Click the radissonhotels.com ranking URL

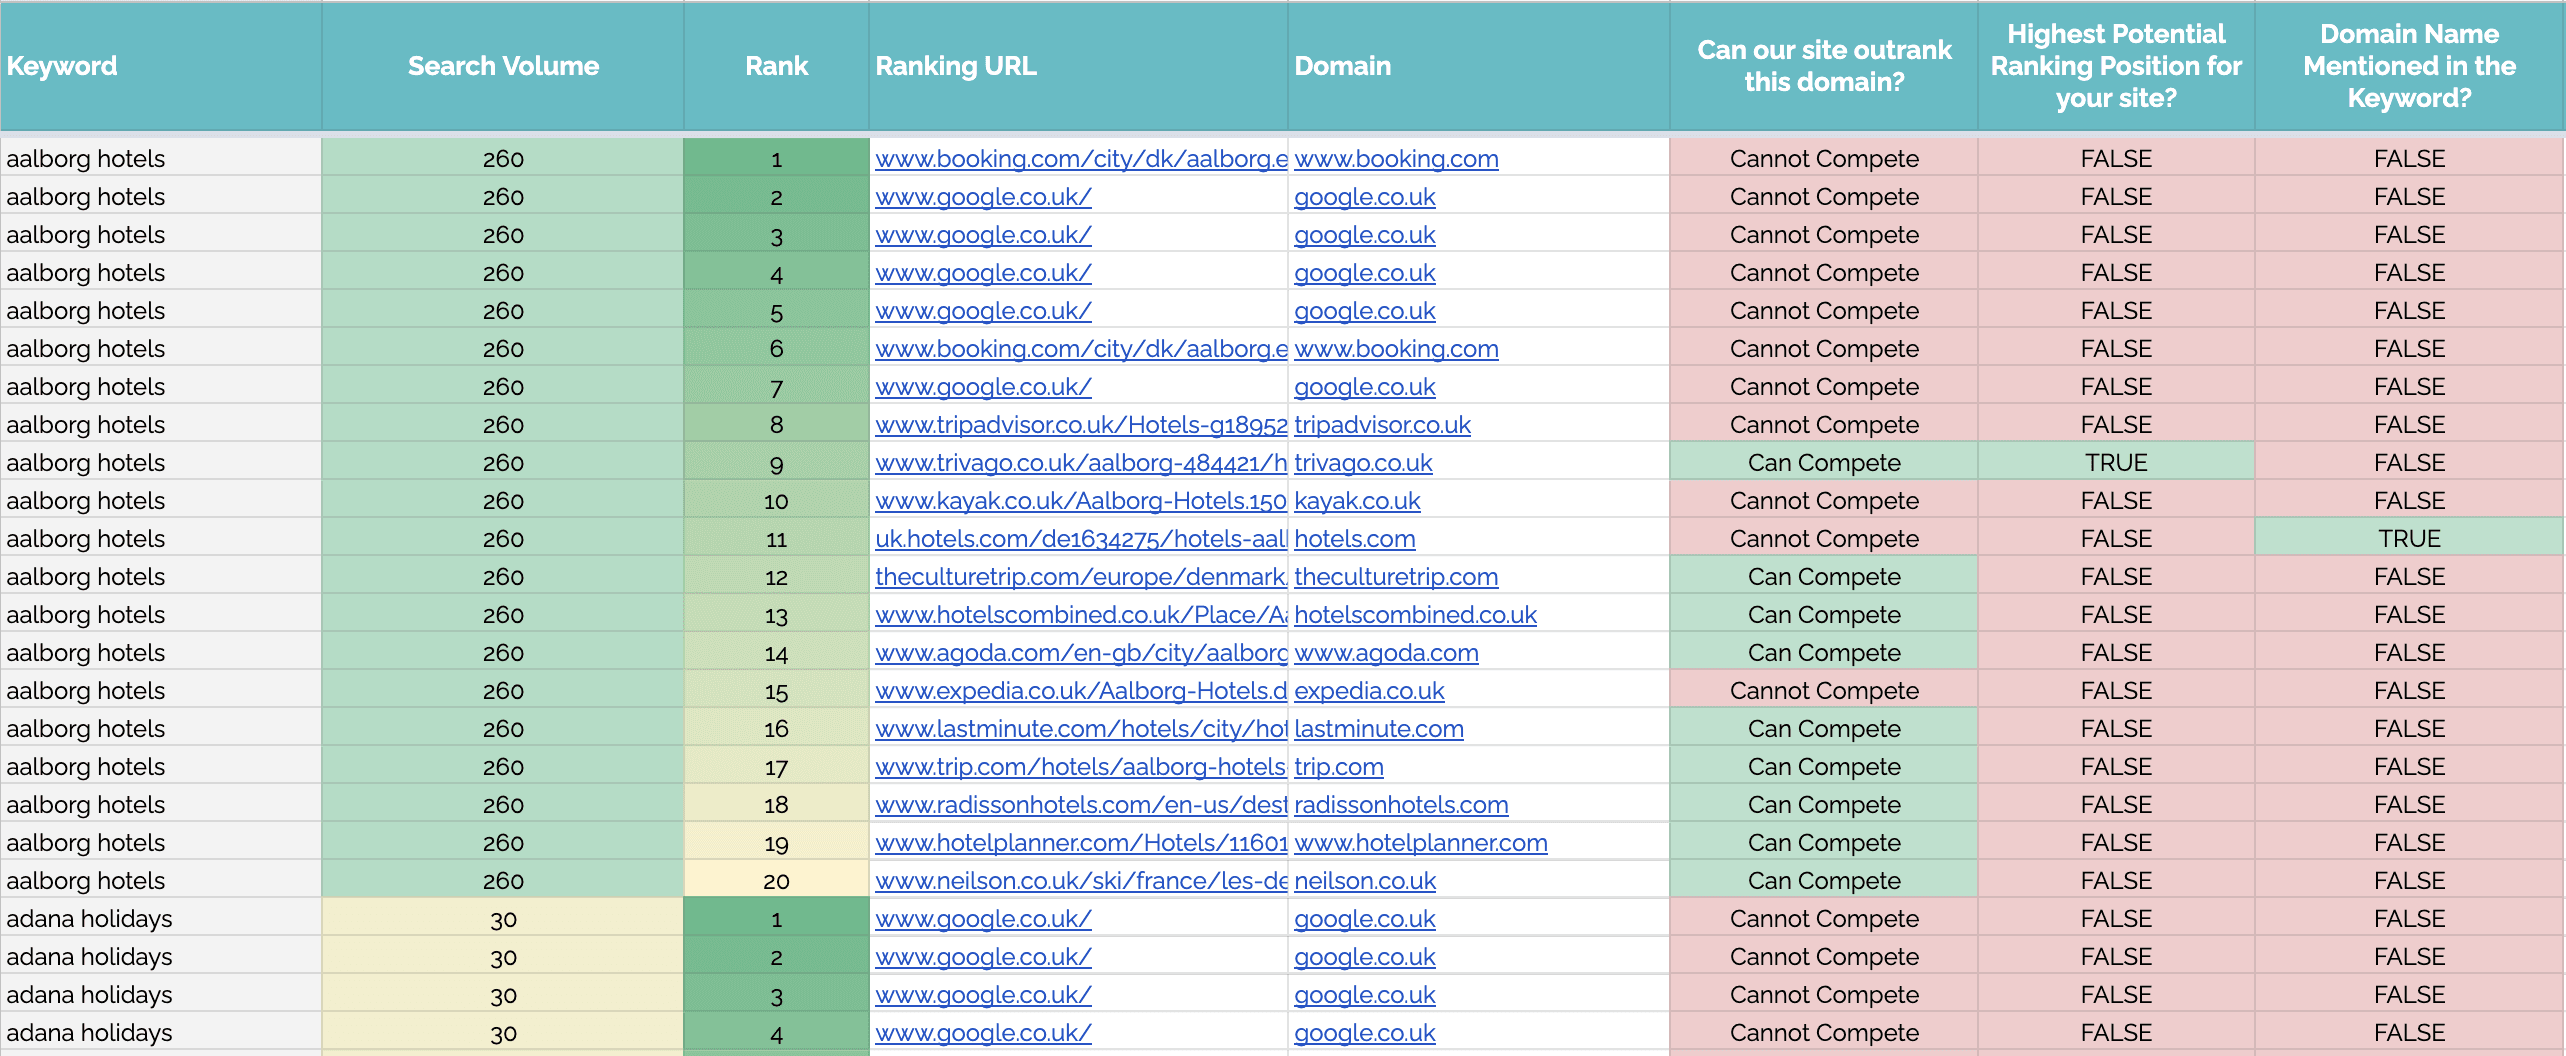coord(1080,805)
